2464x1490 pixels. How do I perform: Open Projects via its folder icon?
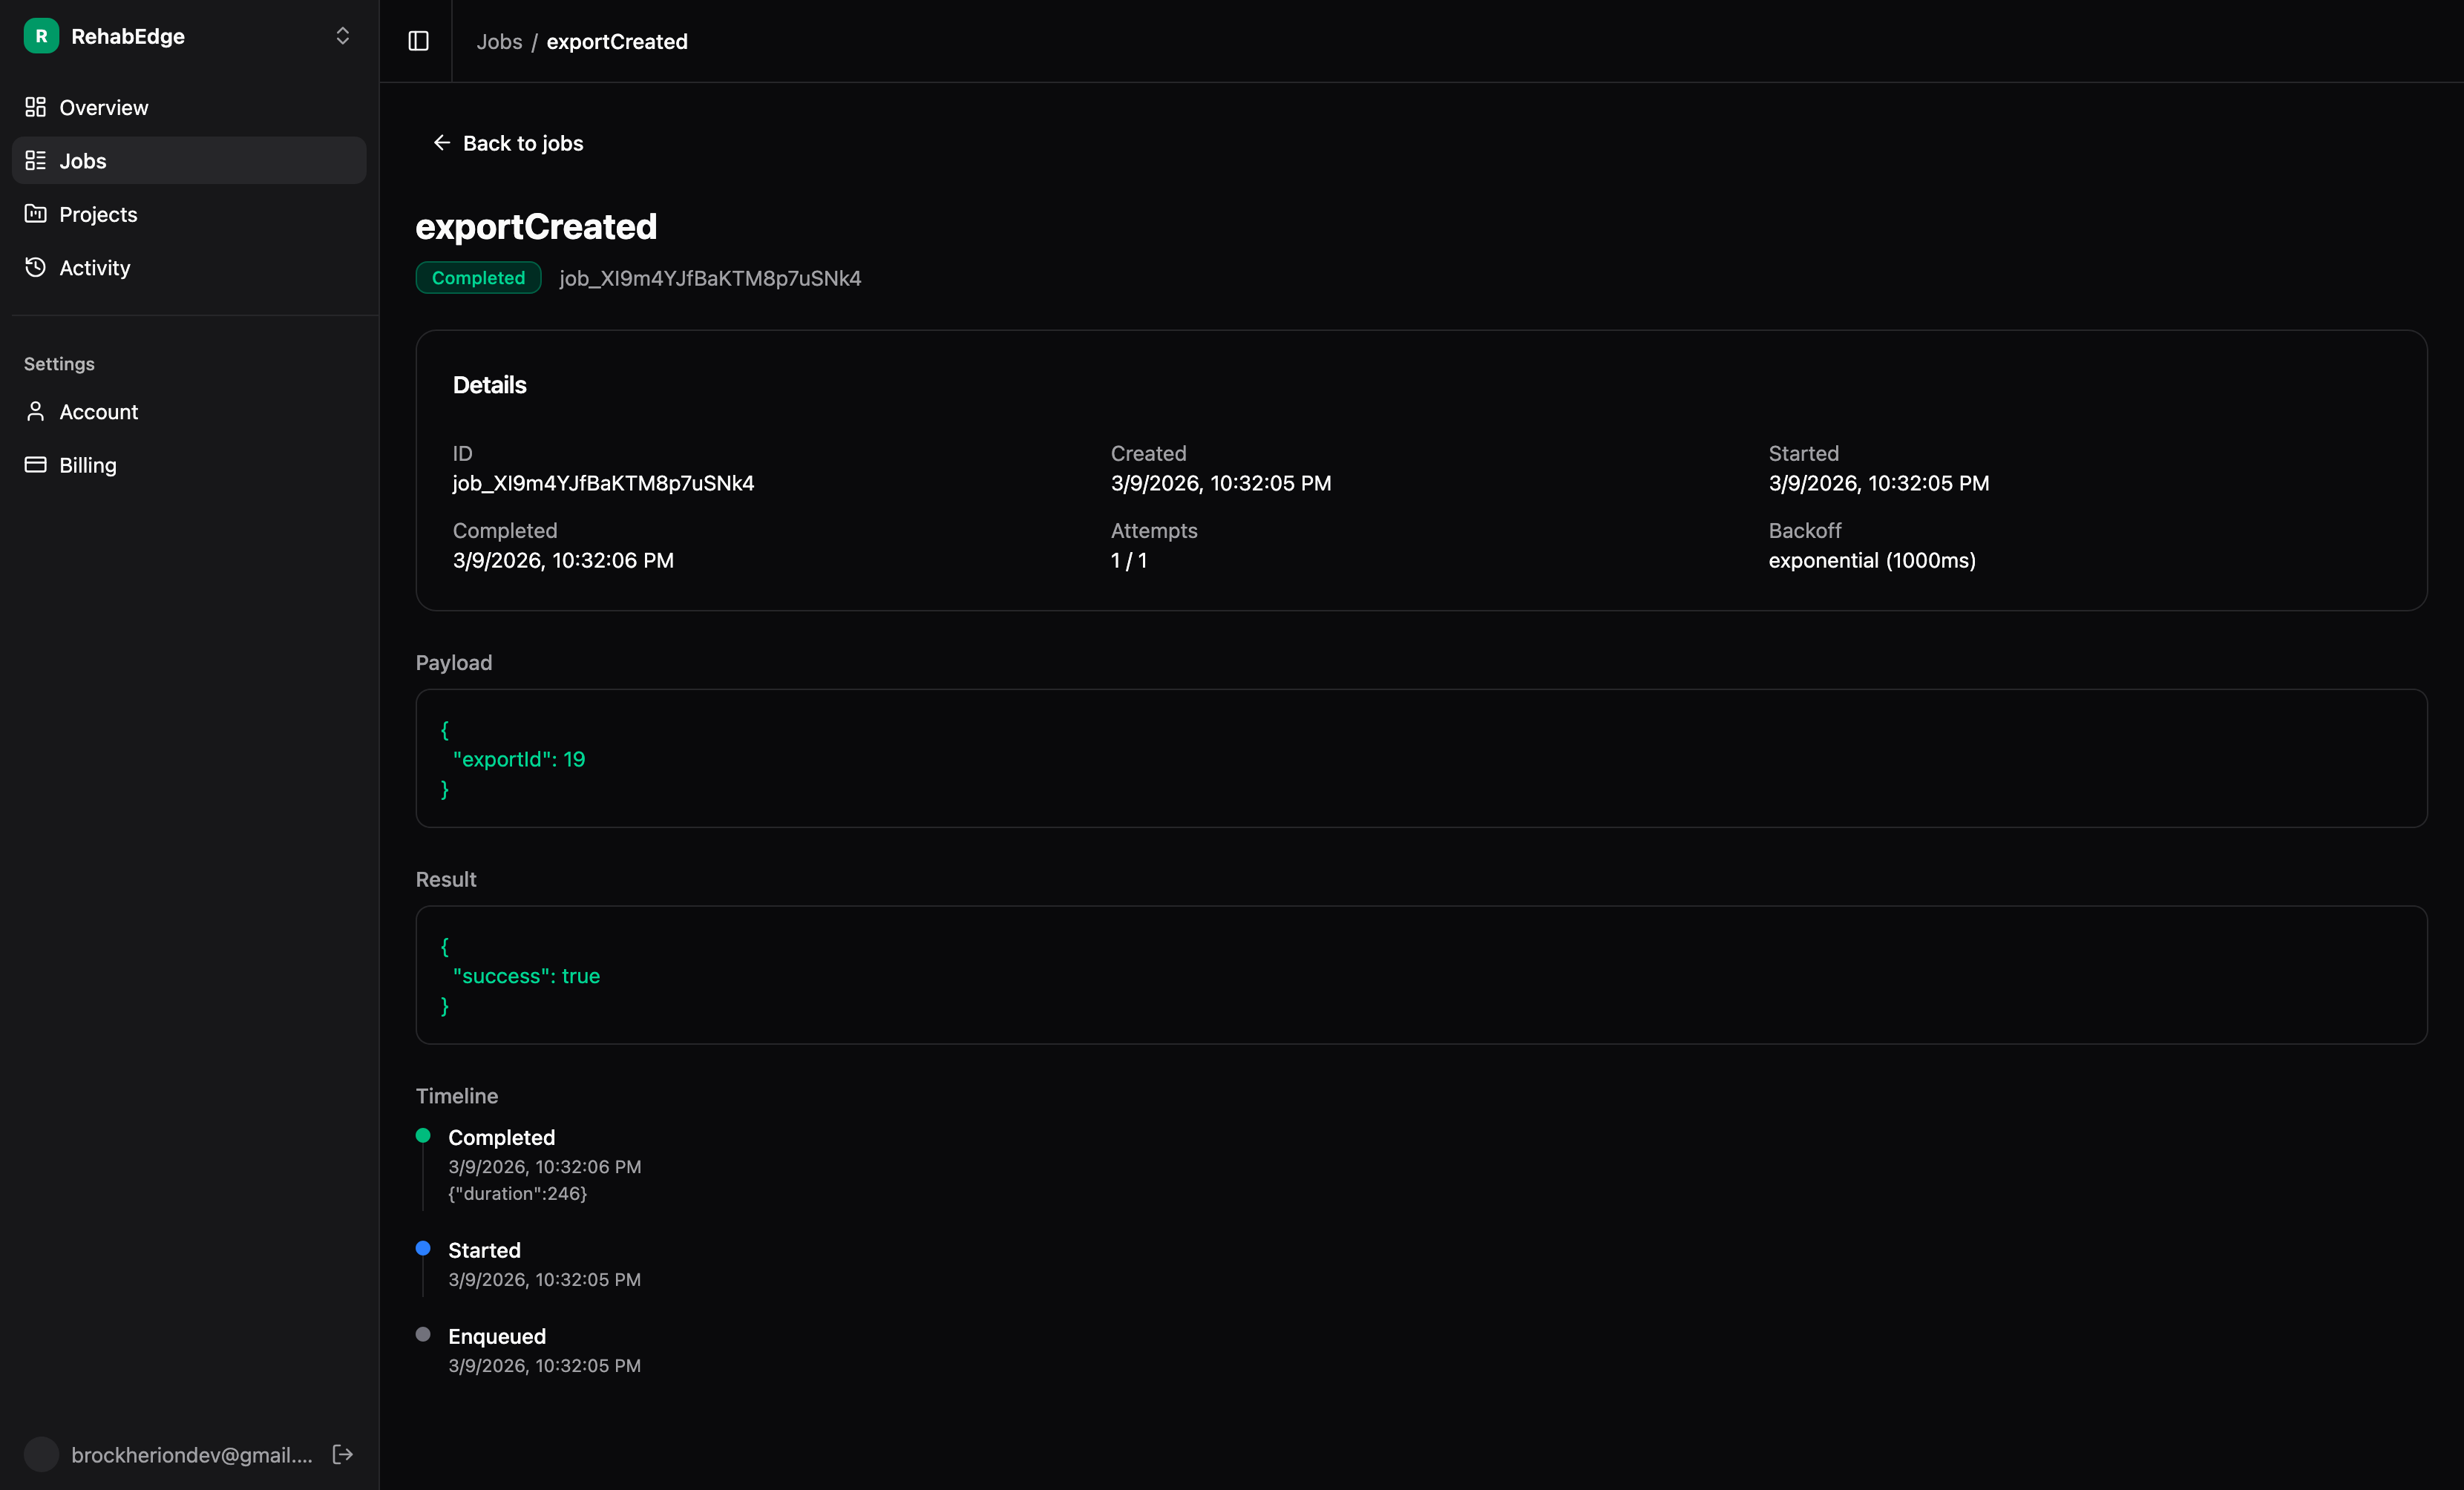tap(35, 214)
